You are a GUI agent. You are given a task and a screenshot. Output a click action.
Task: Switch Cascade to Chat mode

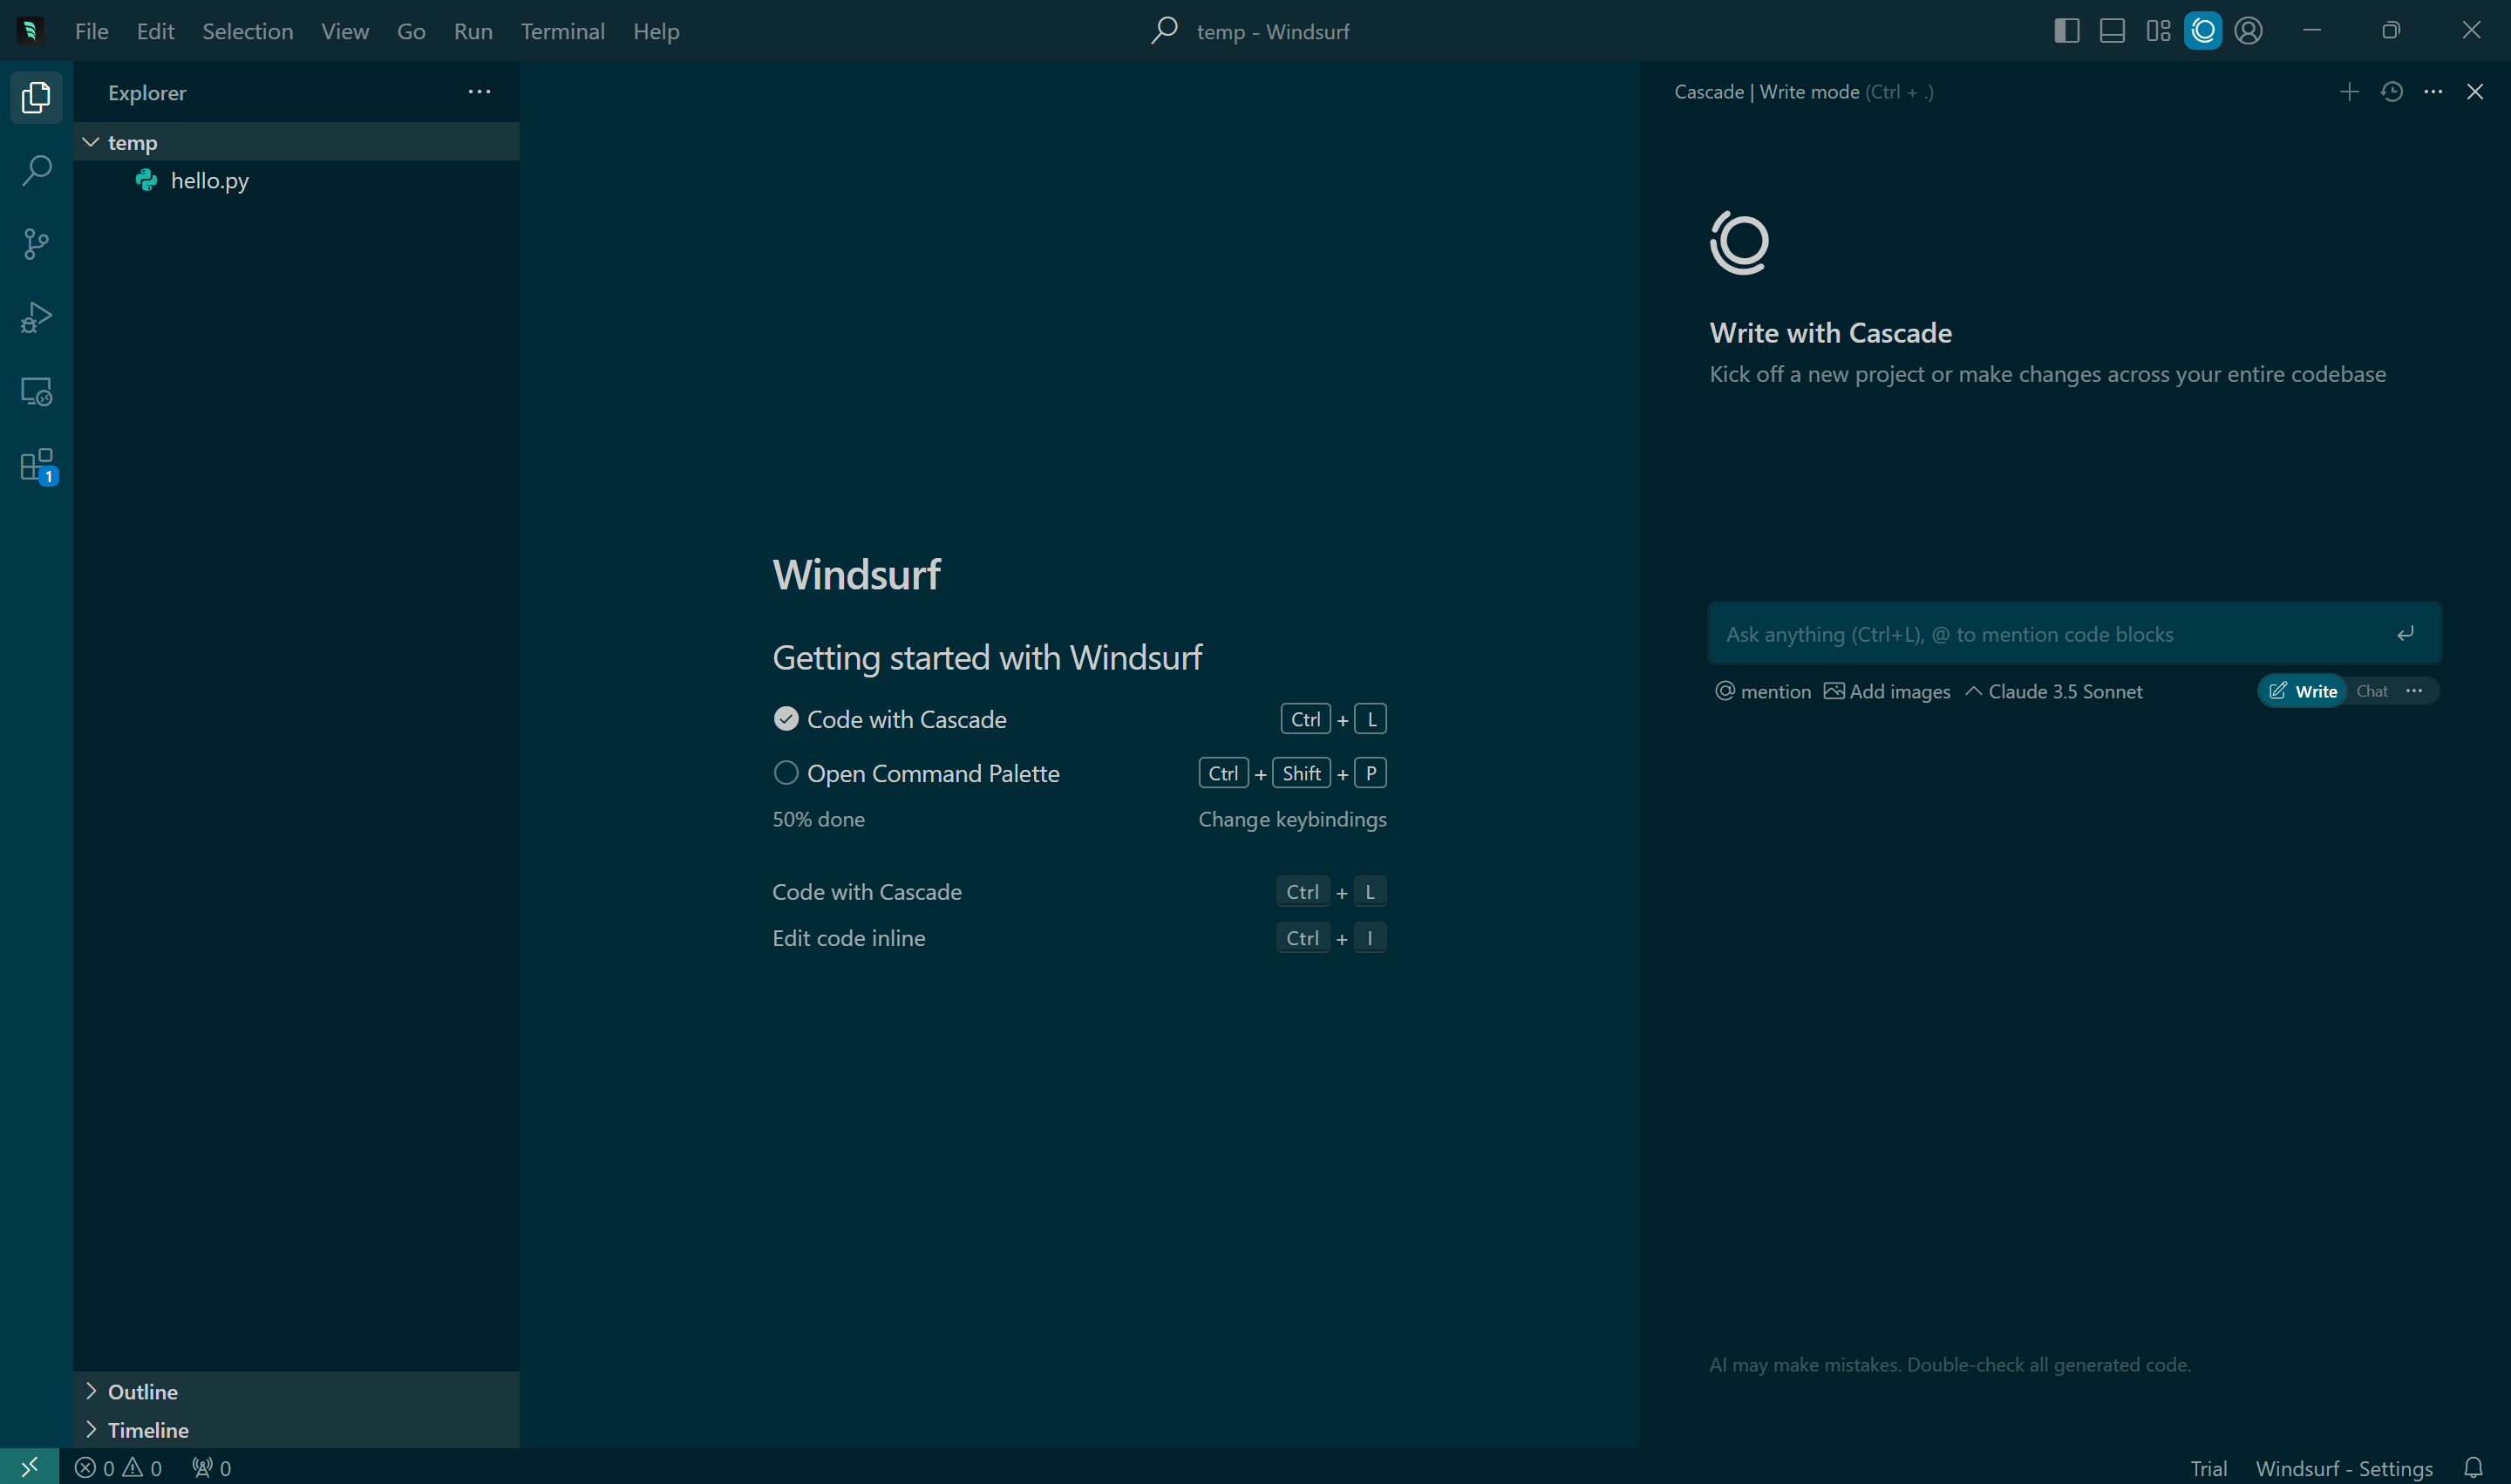pos(2371,691)
